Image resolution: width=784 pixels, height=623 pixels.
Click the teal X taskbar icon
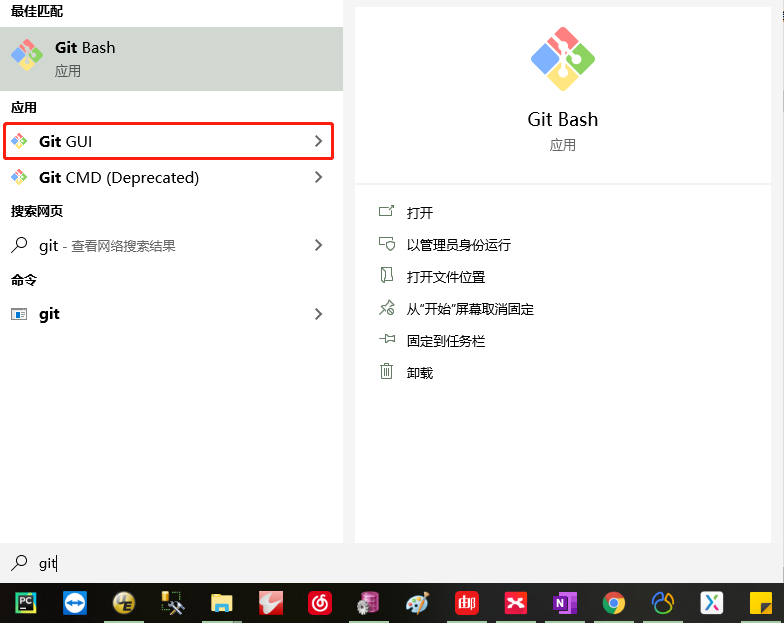(712, 603)
